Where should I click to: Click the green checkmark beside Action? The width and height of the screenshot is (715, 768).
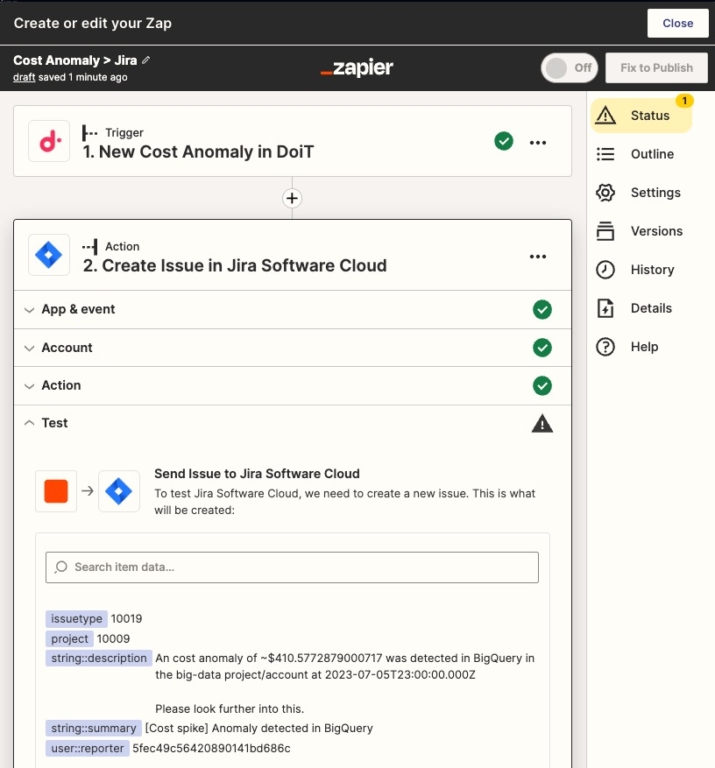tap(542, 385)
